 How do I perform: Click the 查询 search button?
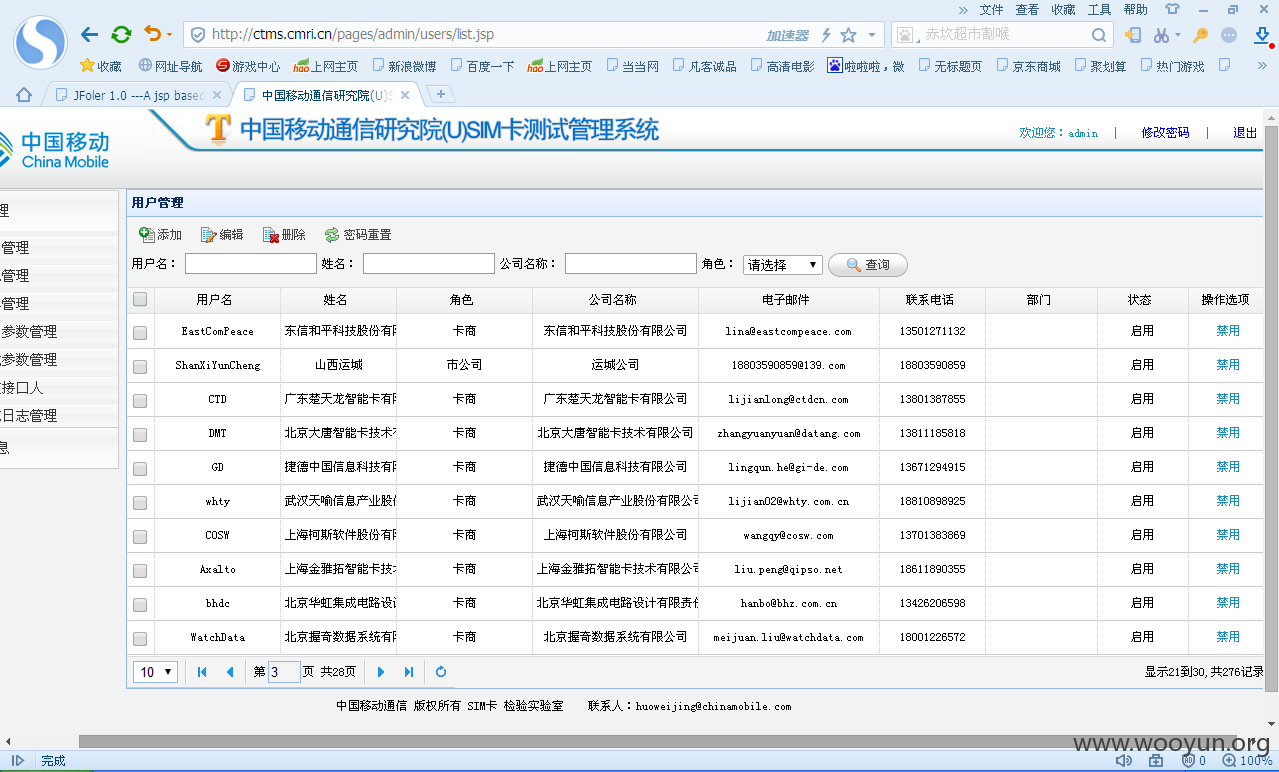(868, 265)
